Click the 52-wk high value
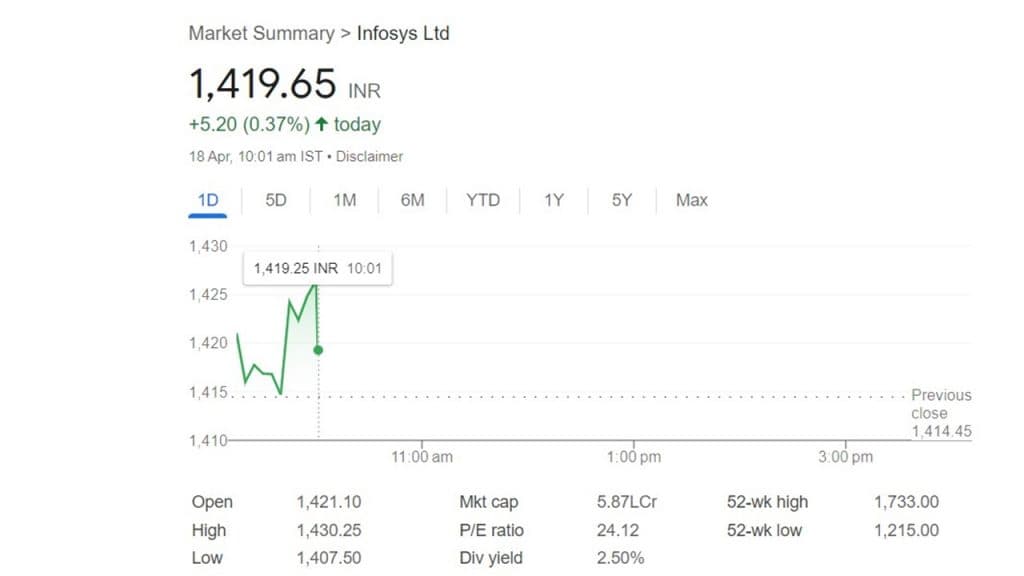This screenshot has width=1024, height=576. pyautogui.click(x=906, y=502)
